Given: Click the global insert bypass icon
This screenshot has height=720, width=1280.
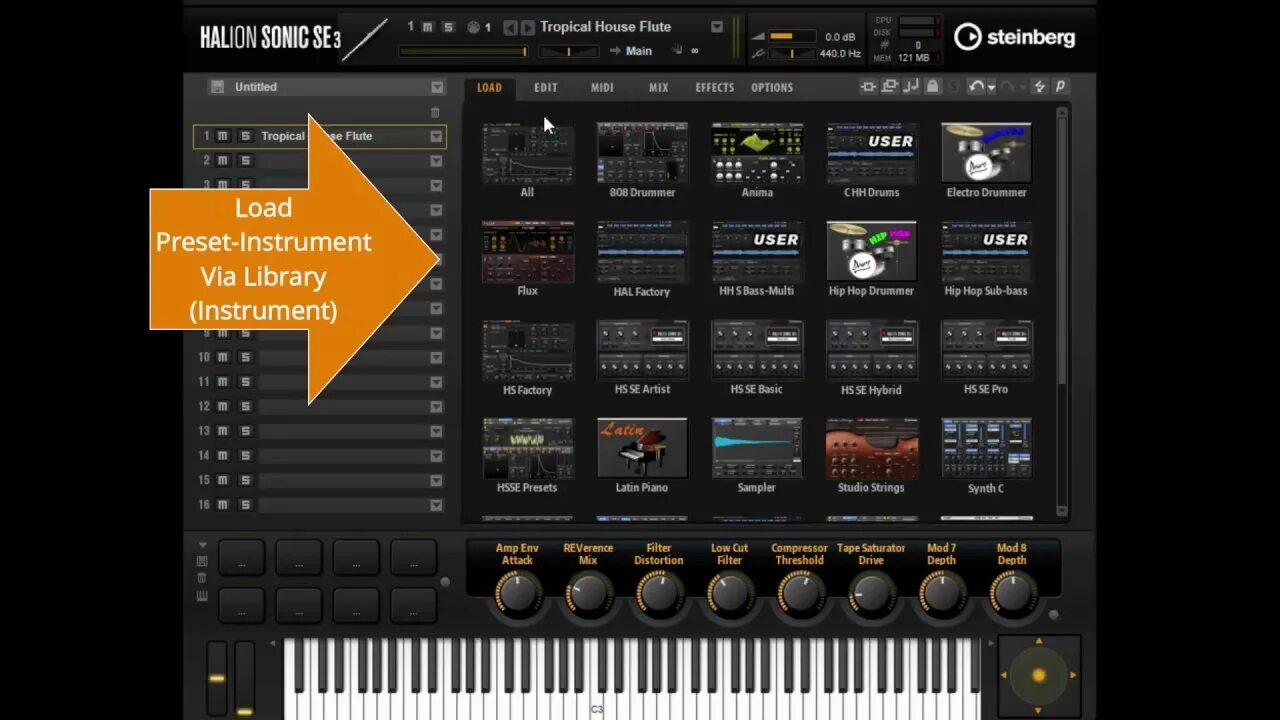Looking at the screenshot, I should click(868, 87).
